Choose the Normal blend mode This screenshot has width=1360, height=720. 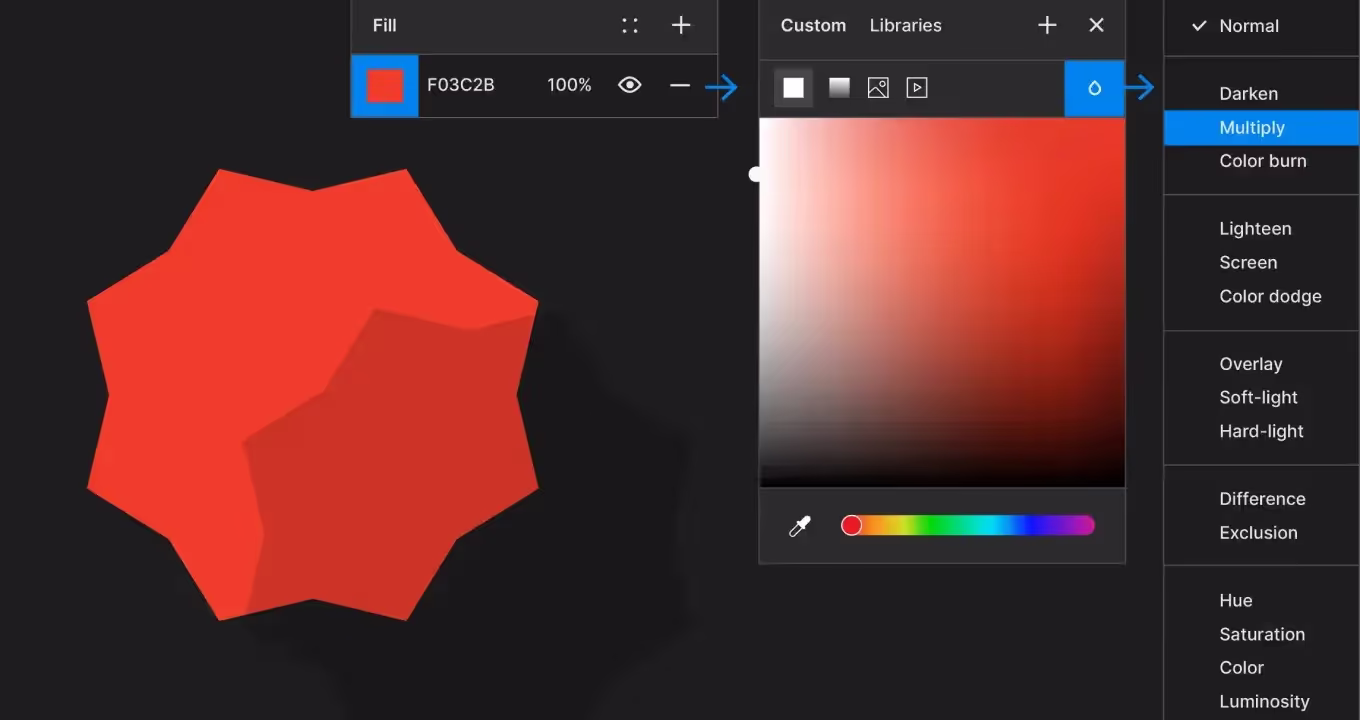[1248, 26]
